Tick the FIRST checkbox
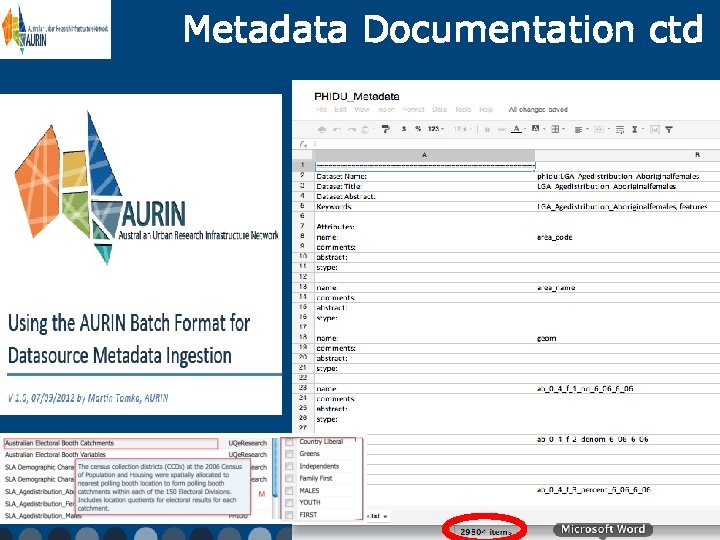Viewport: 720px width, 540px height. pos(289,515)
